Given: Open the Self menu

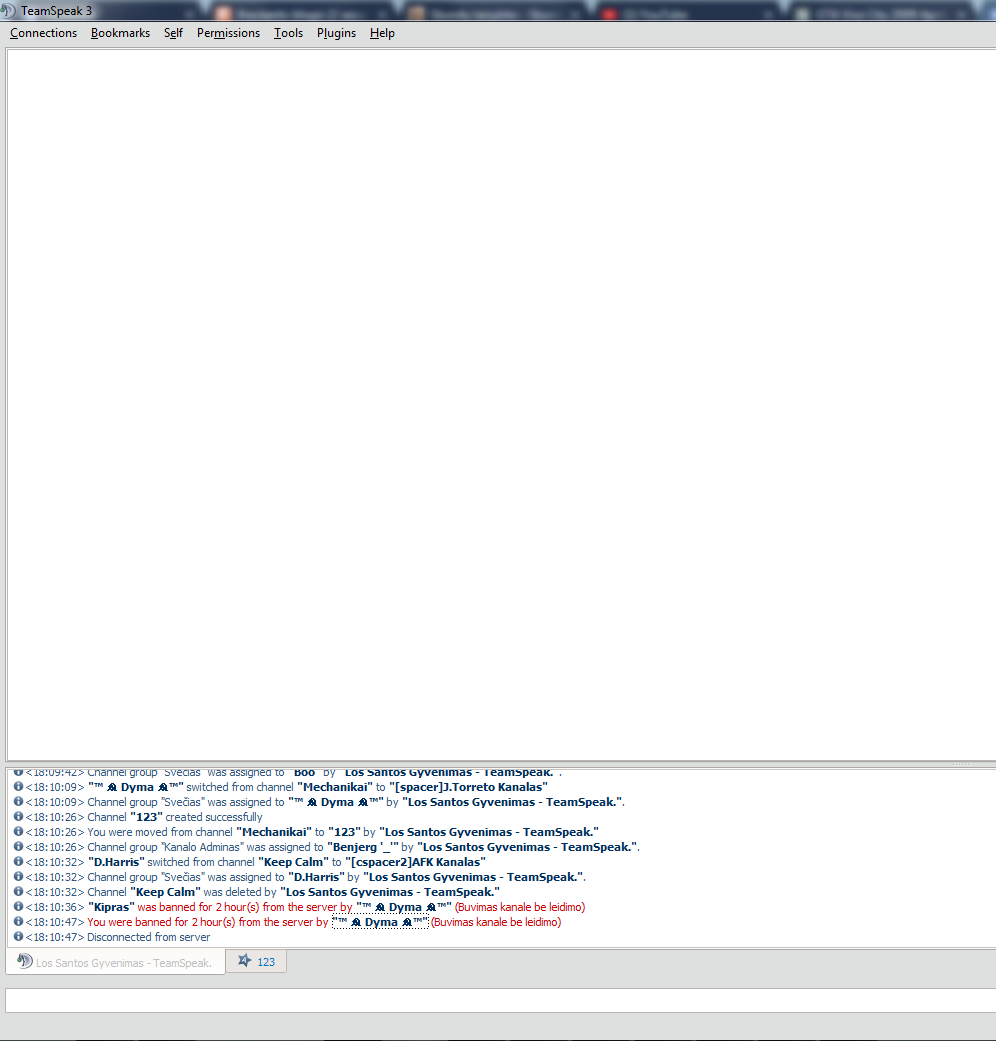Looking at the screenshot, I should [173, 33].
